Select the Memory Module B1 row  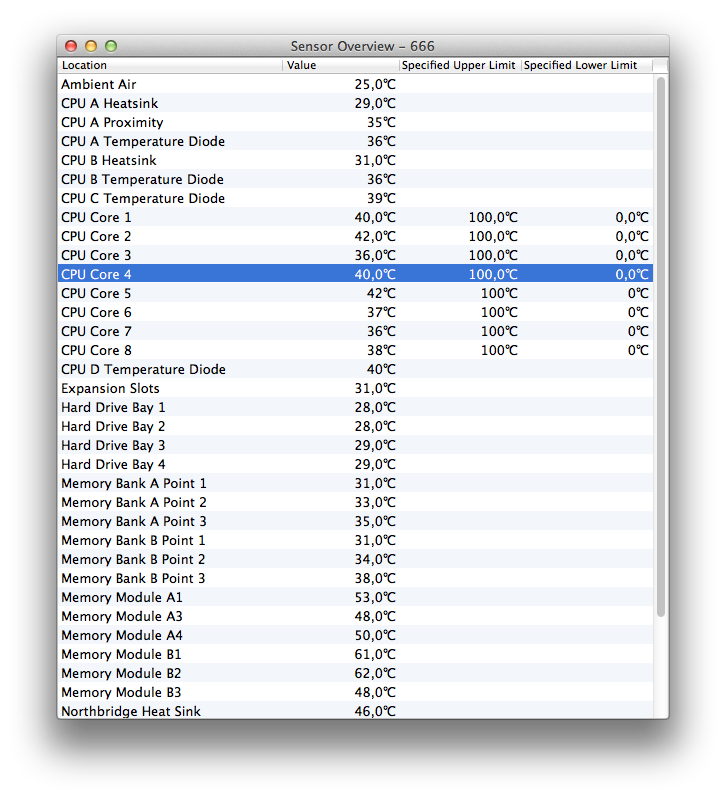point(355,654)
